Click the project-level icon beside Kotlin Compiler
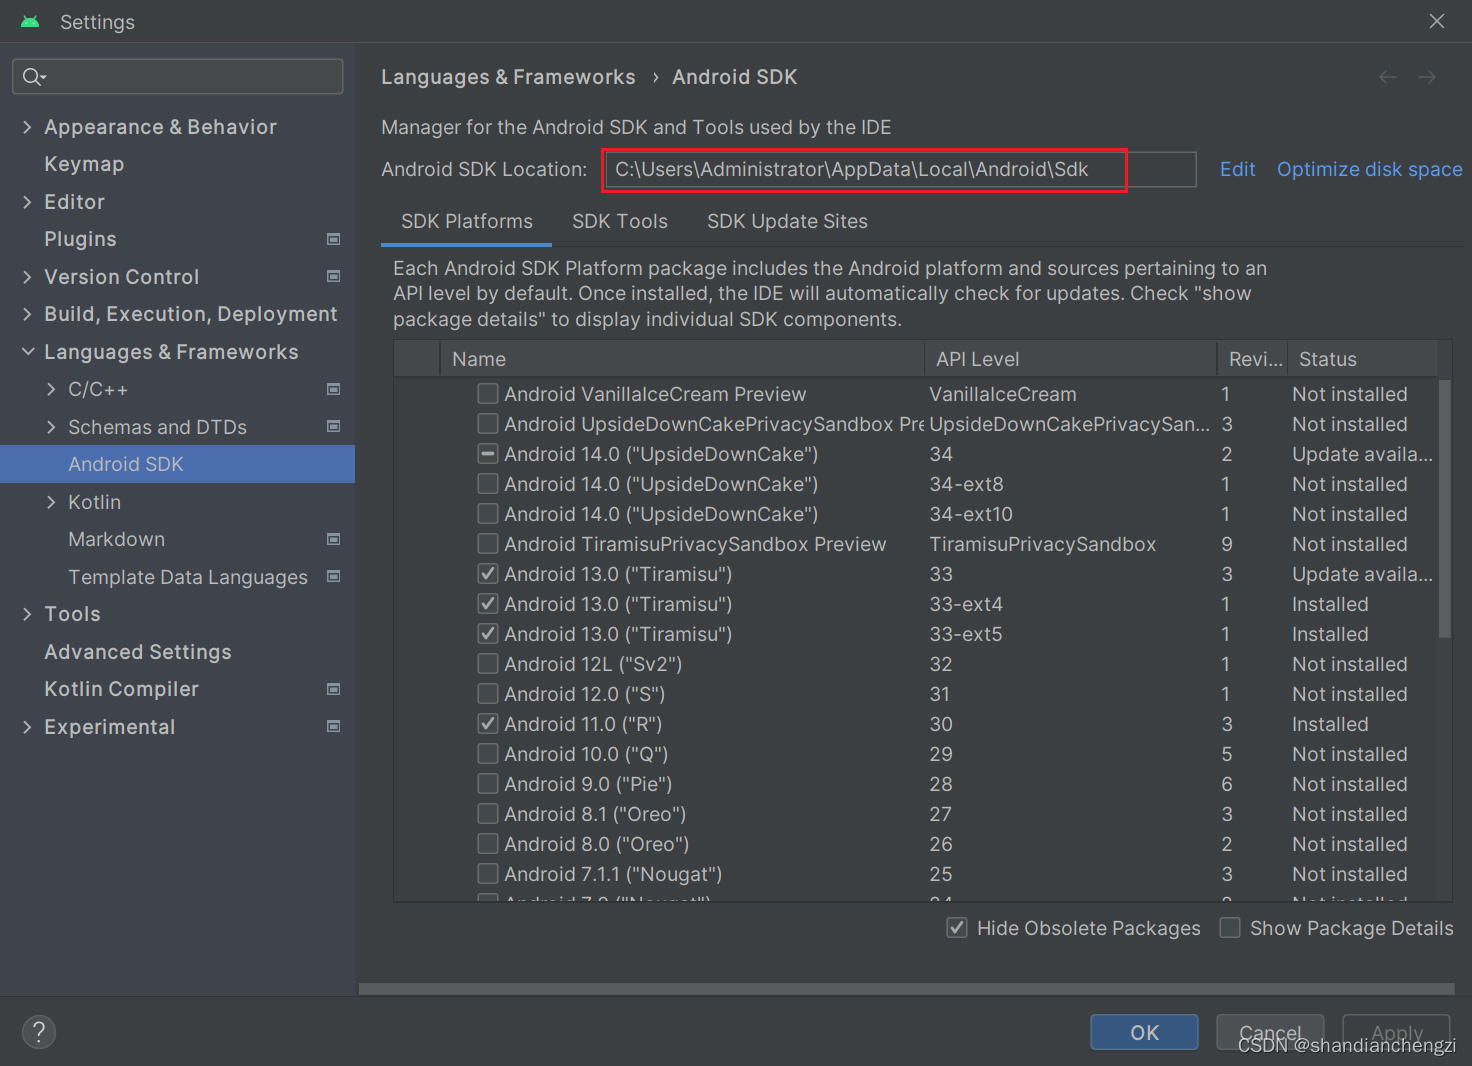This screenshot has width=1472, height=1066. [334, 689]
